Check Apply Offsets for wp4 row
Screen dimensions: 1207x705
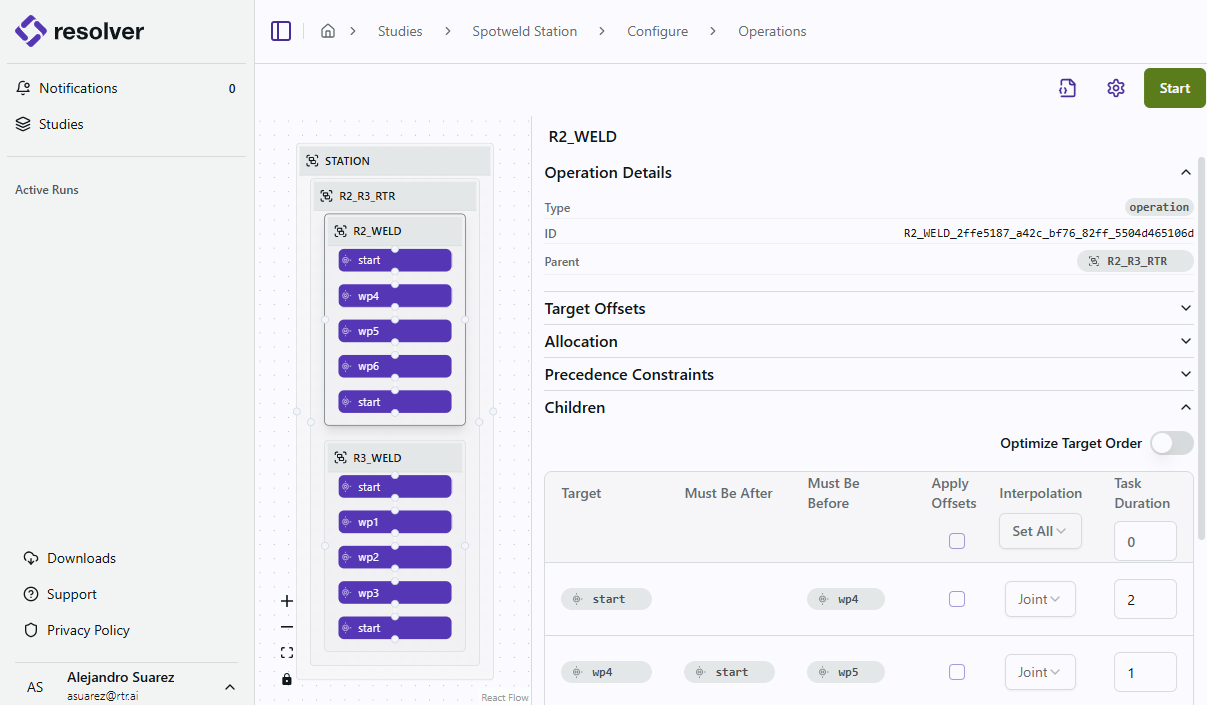click(x=957, y=672)
